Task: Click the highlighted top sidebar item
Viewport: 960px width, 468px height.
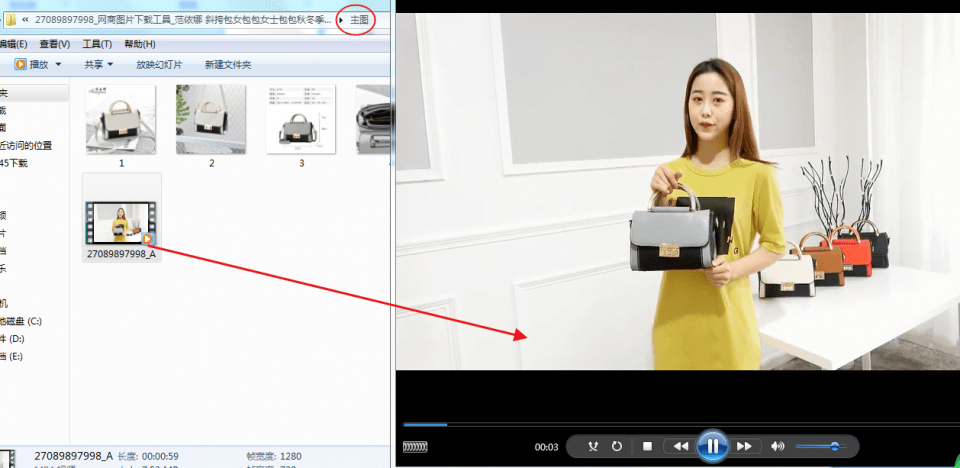Action: 34,93
